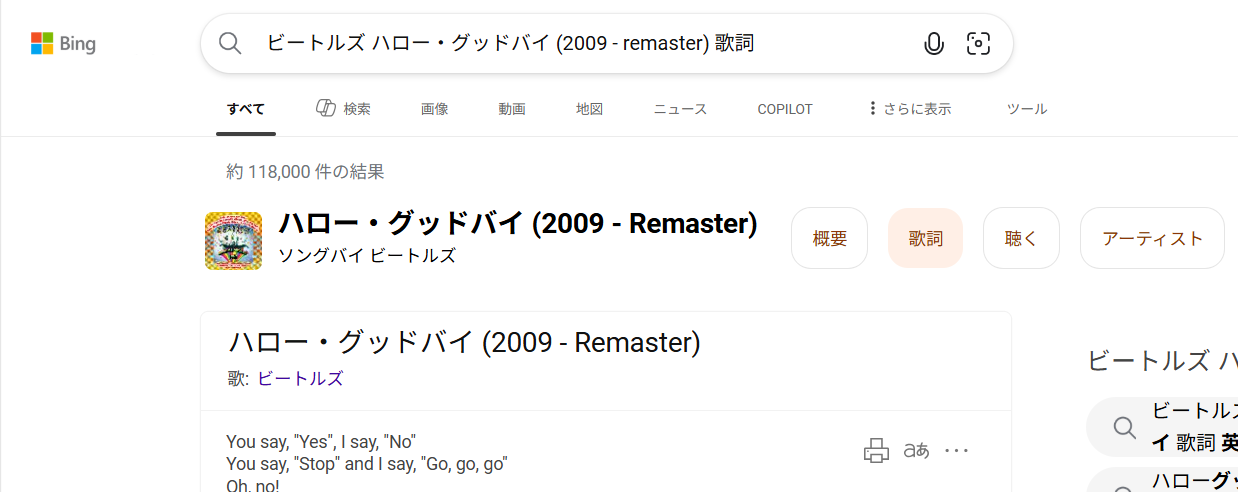Click the related search magnifier icon
The width and height of the screenshot is (1238, 492).
pyautogui.click(x=1125, y=428)
